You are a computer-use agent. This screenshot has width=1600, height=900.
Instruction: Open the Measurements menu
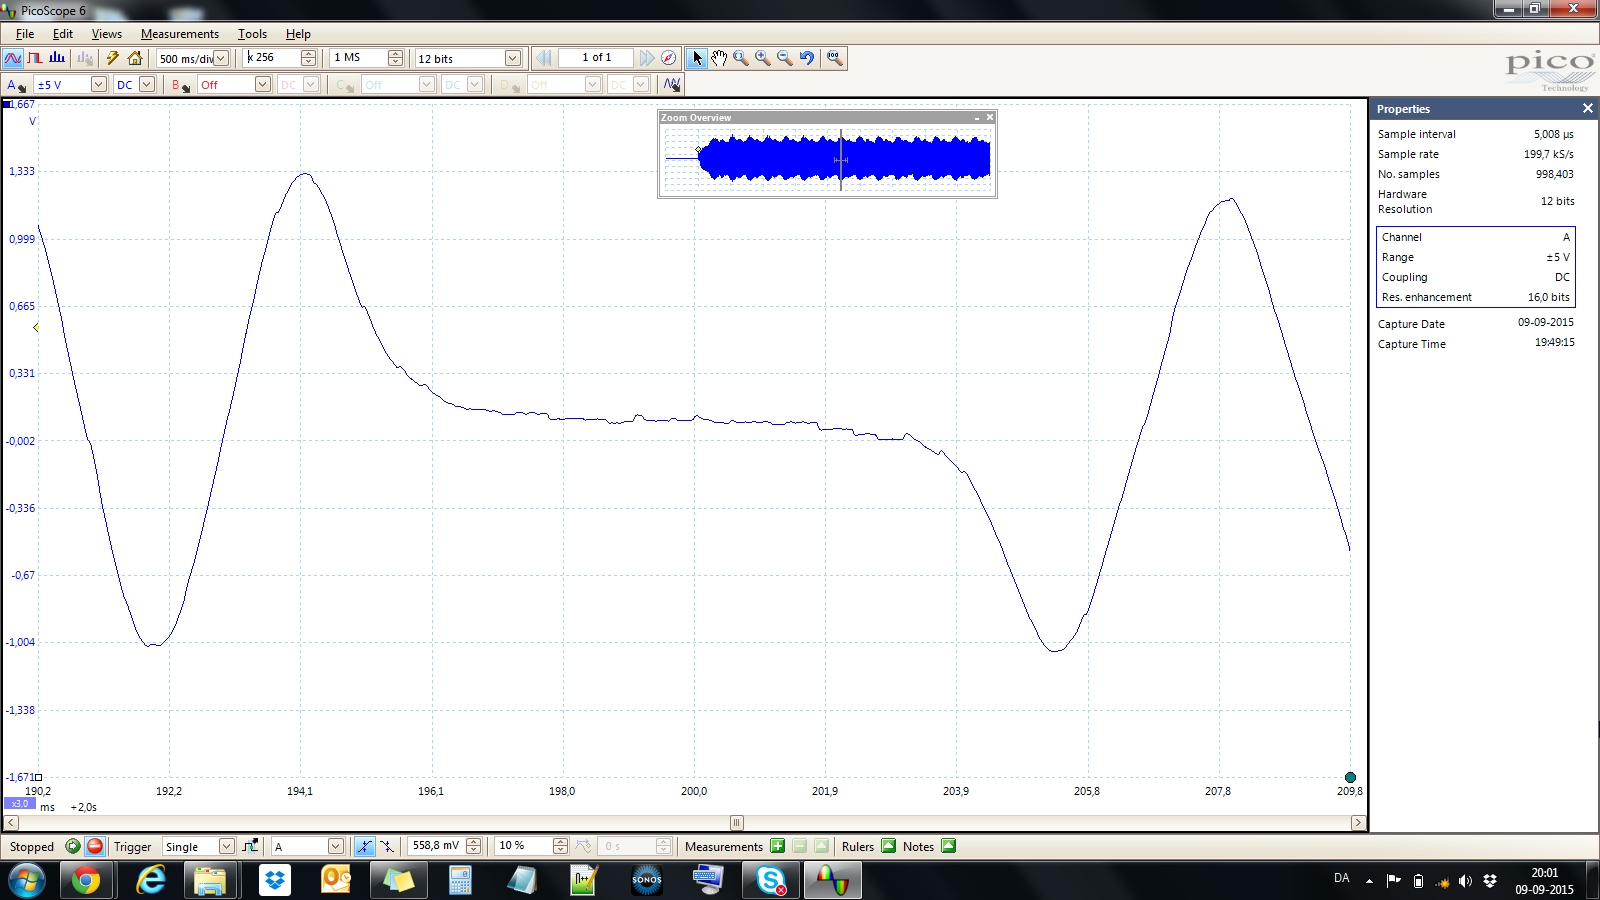coord(179,34)
